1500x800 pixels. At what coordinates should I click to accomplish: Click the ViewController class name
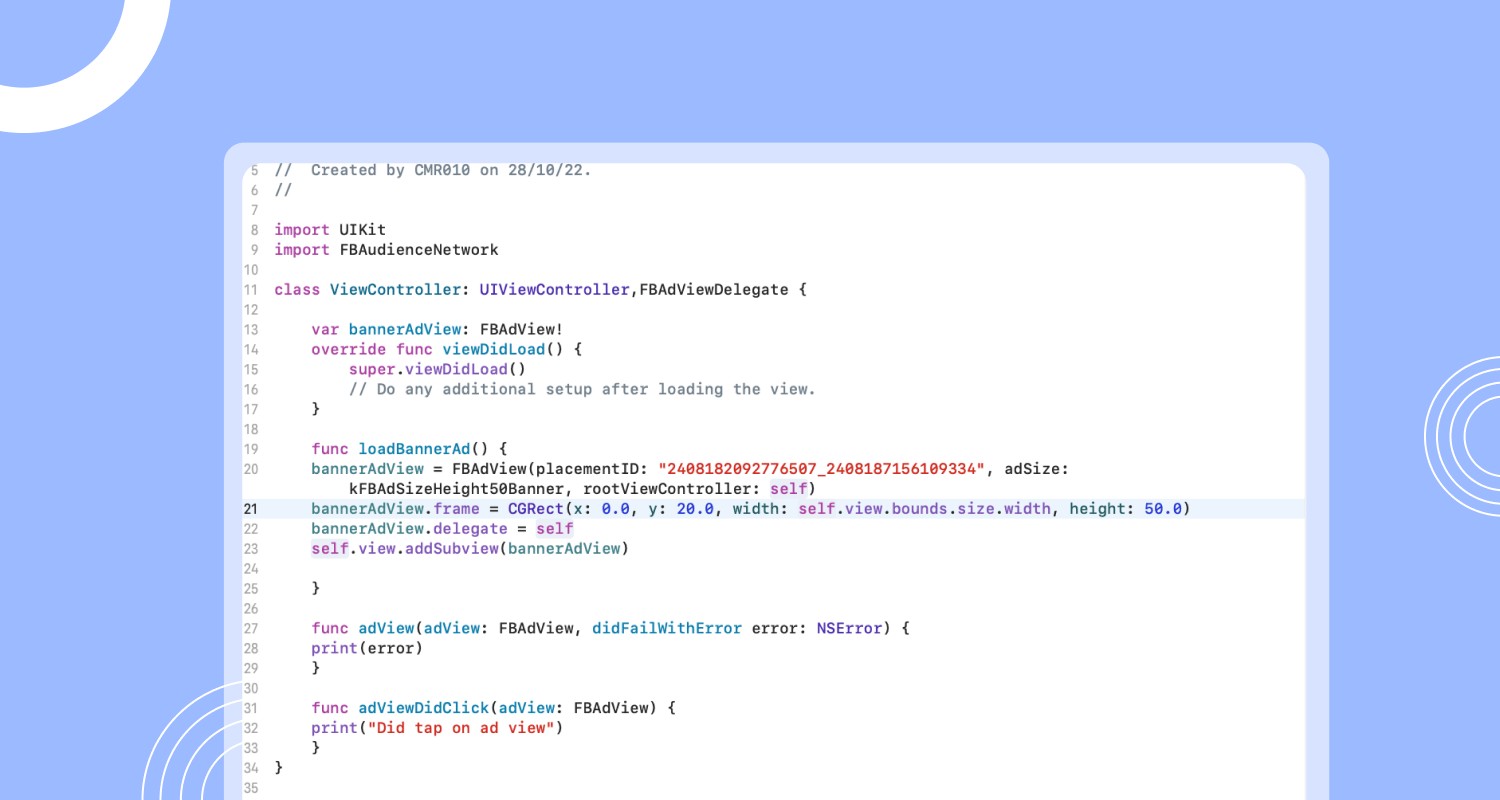point(395,289)
